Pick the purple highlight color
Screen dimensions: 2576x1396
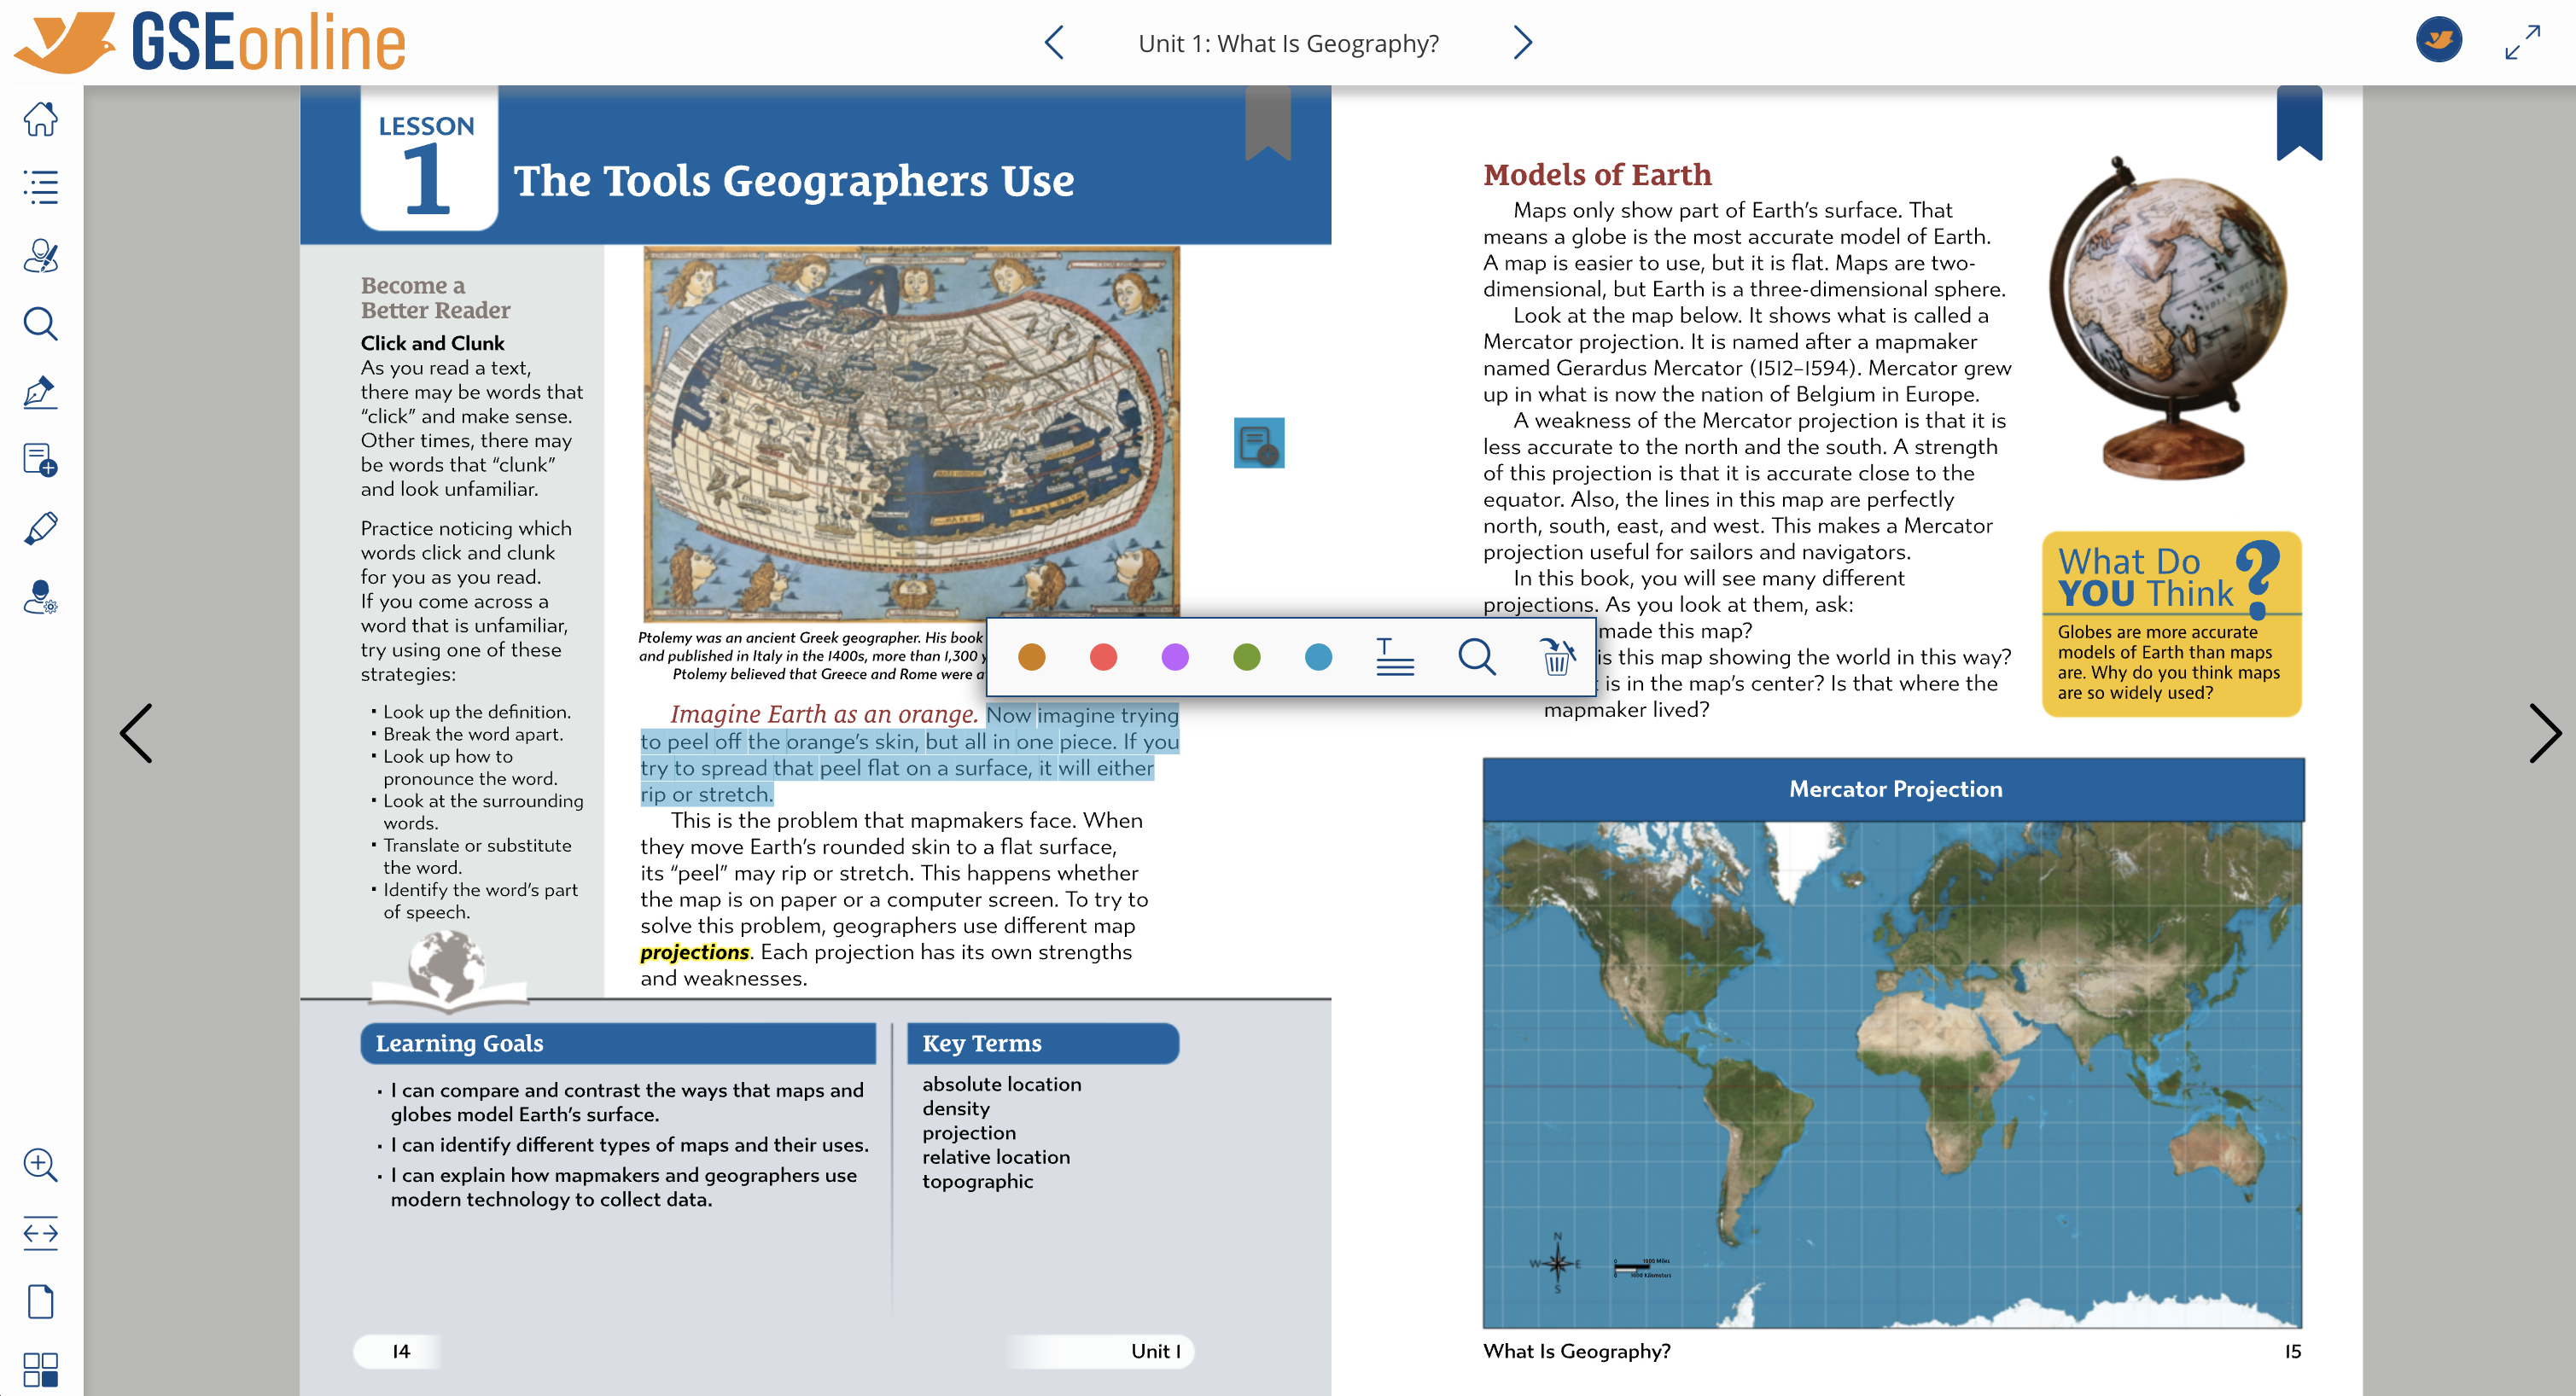[1175, 657]
